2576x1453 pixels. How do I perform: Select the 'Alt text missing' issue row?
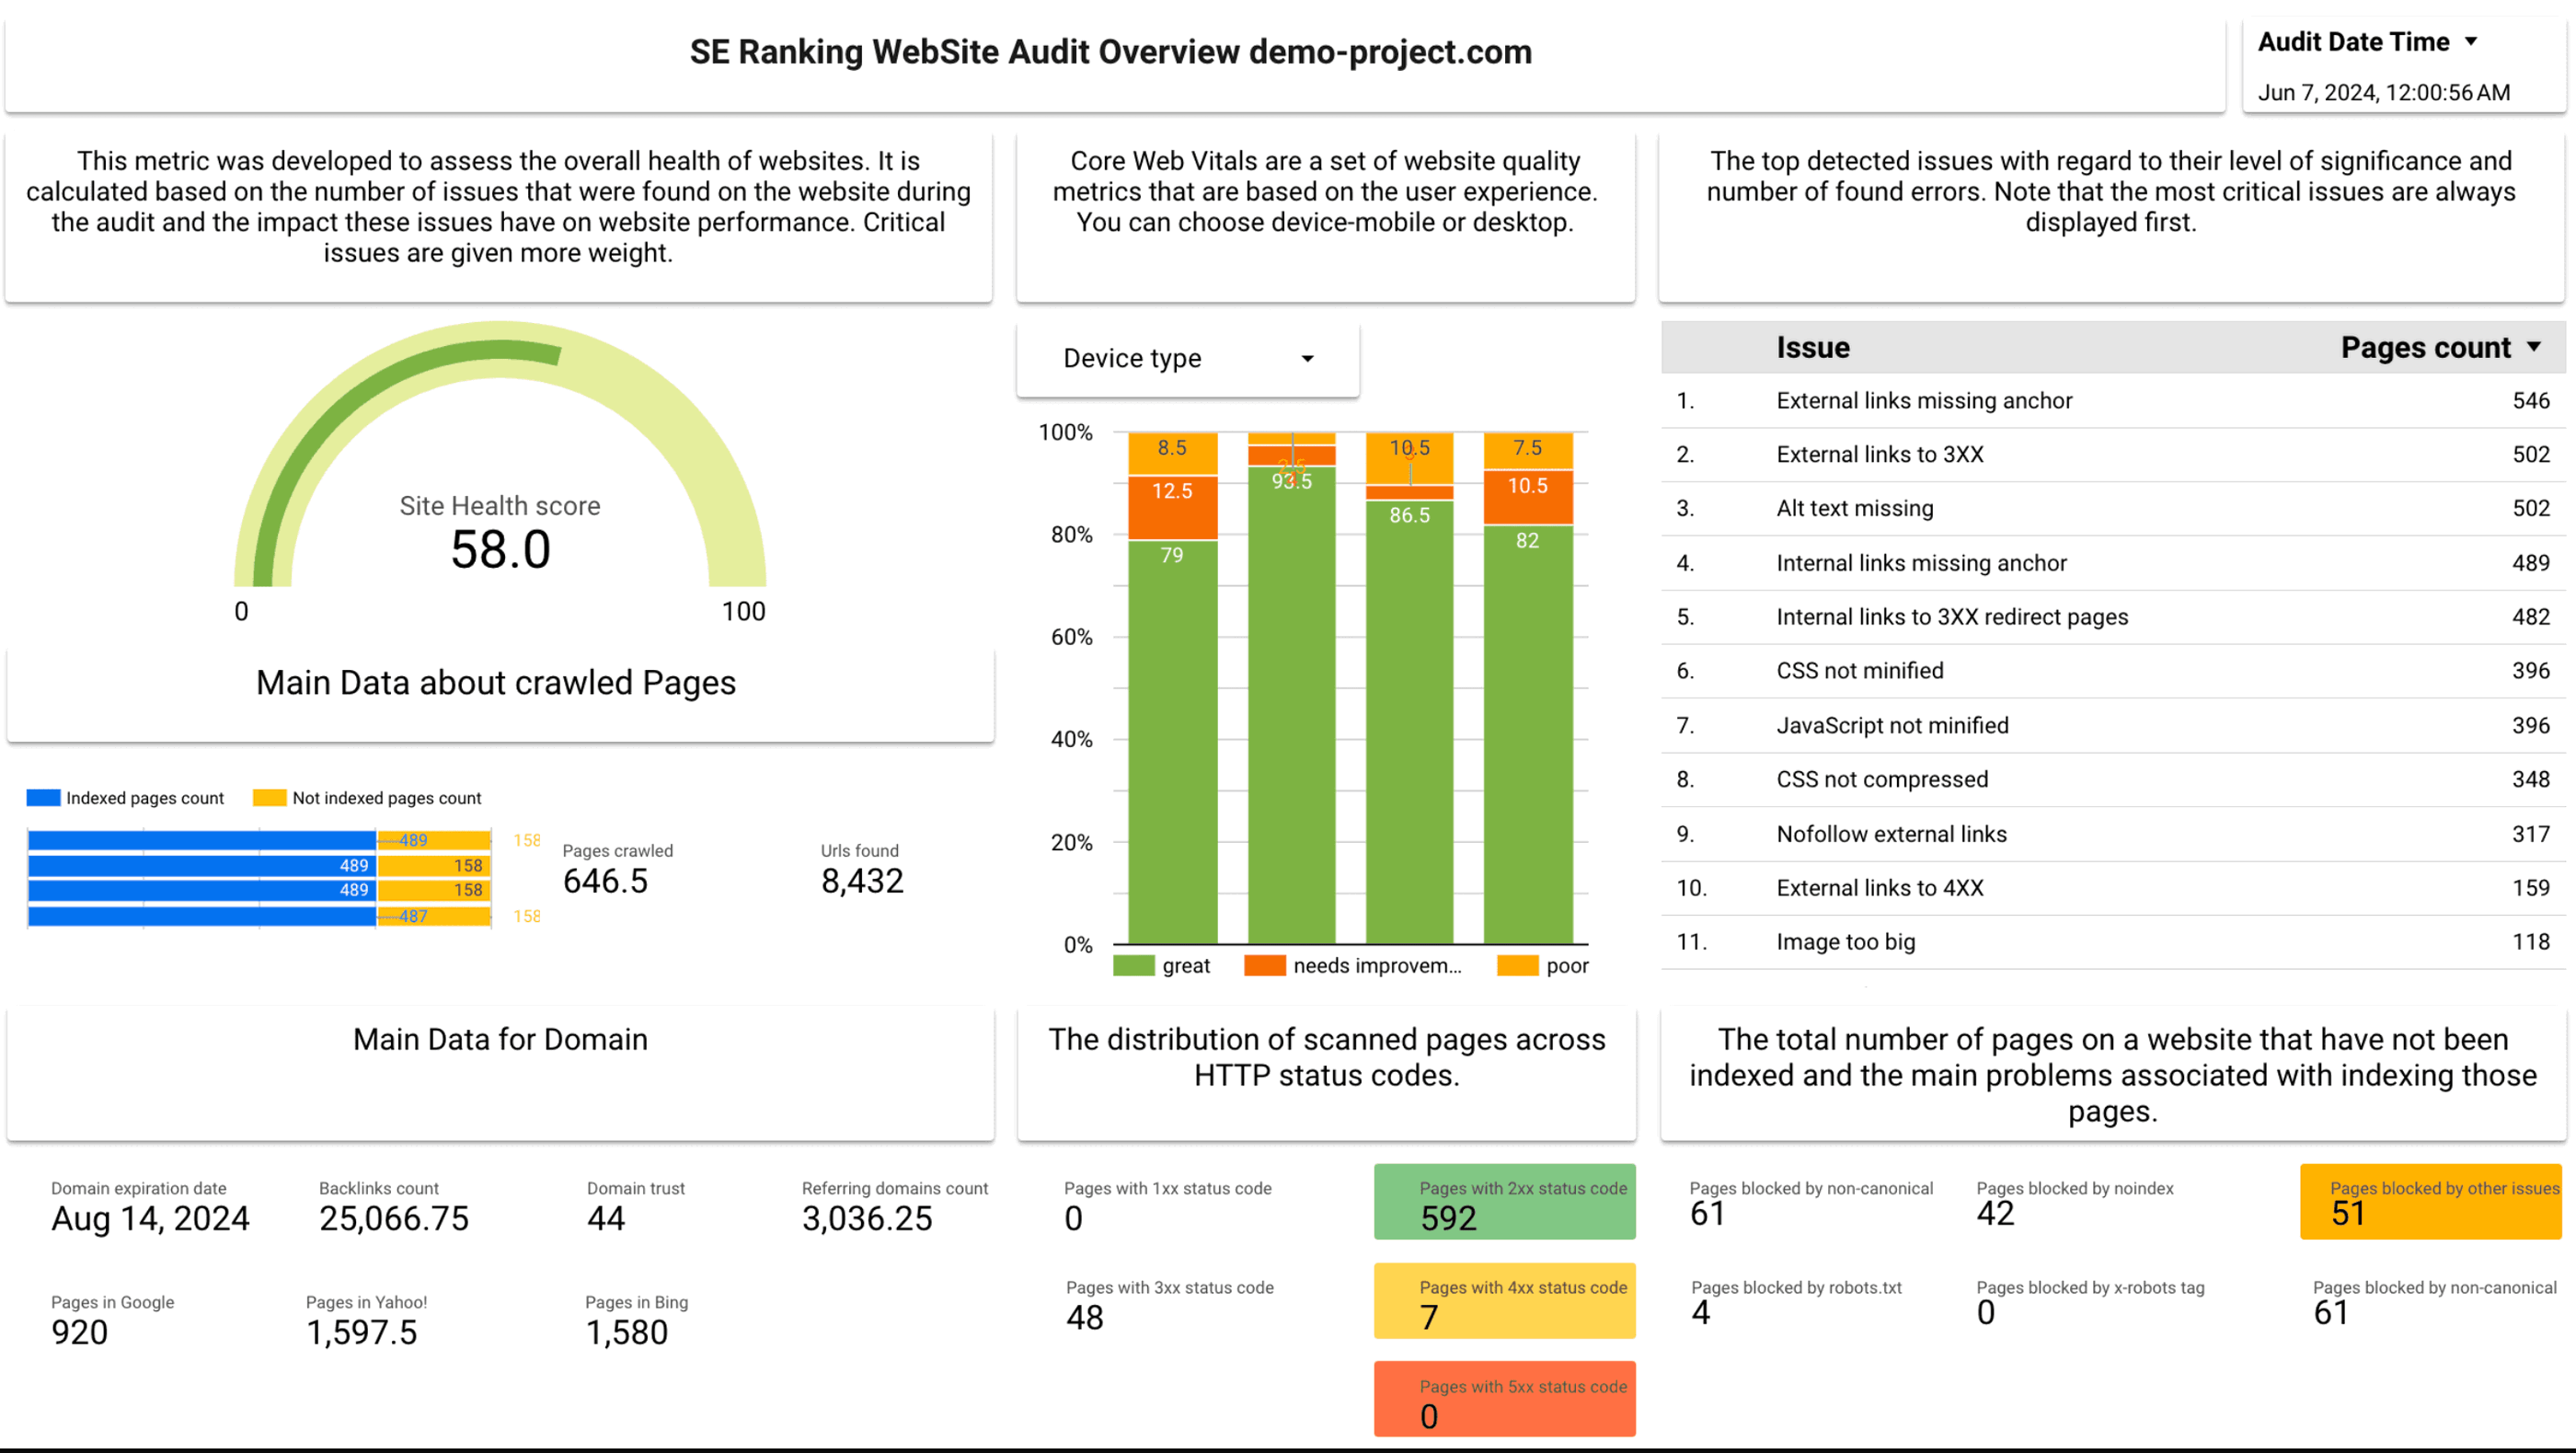coord(1854,508)
